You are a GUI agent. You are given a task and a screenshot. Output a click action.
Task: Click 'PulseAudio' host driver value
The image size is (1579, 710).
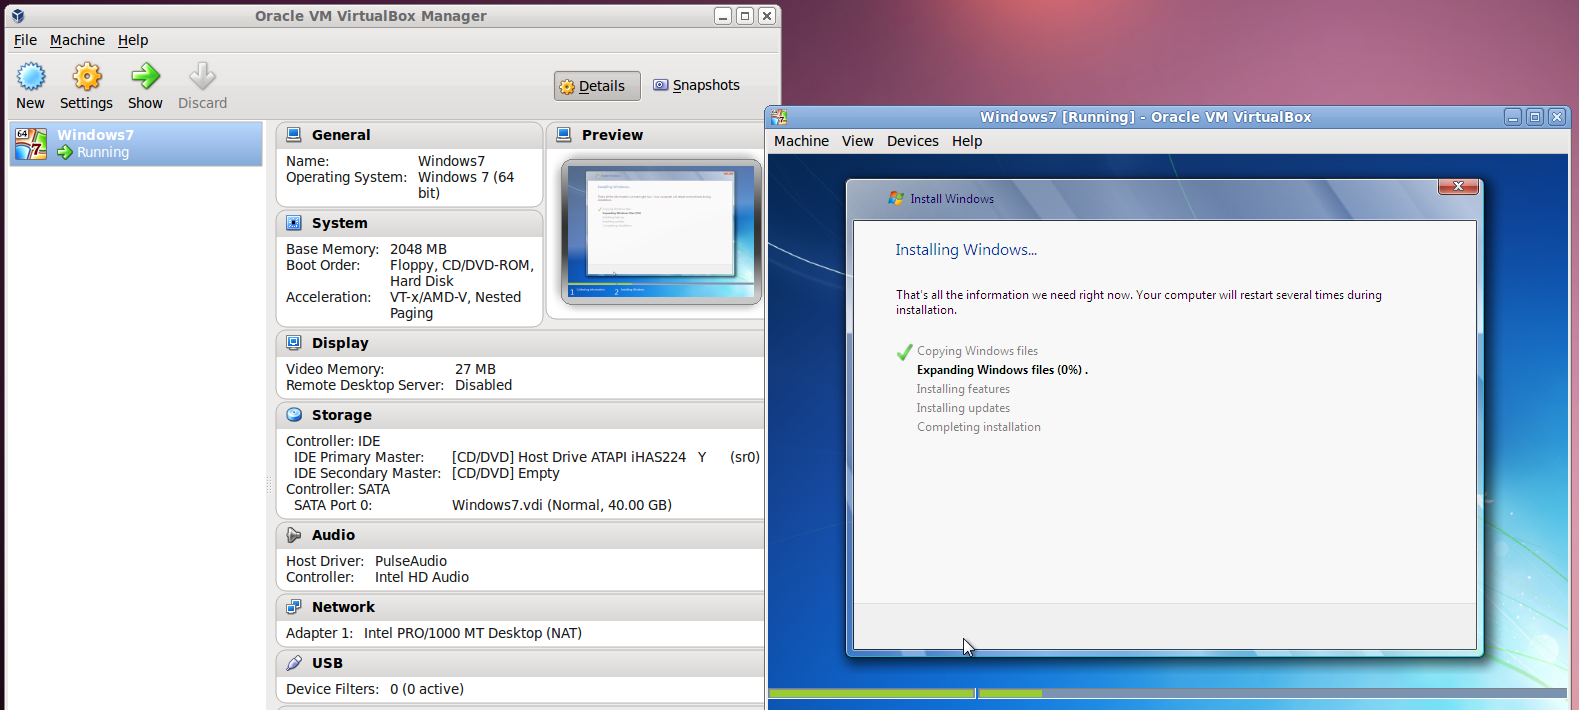pyautogui.click(x=411, y=561)
